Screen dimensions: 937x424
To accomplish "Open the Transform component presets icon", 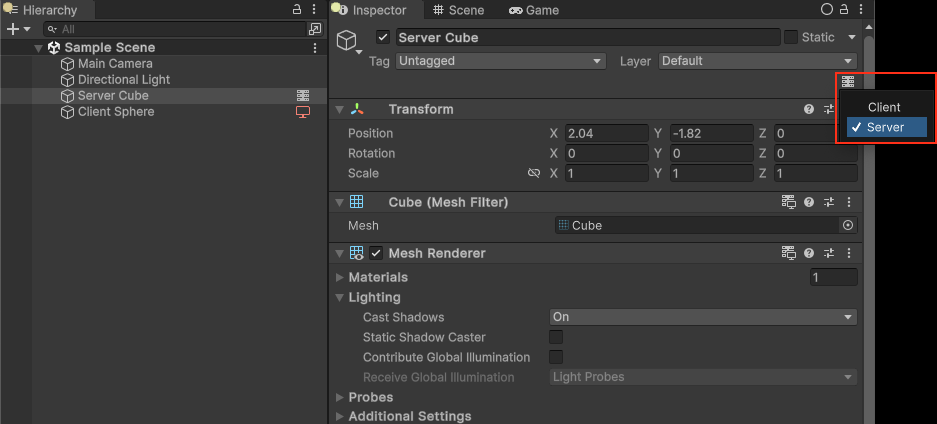I will point(829,110).
